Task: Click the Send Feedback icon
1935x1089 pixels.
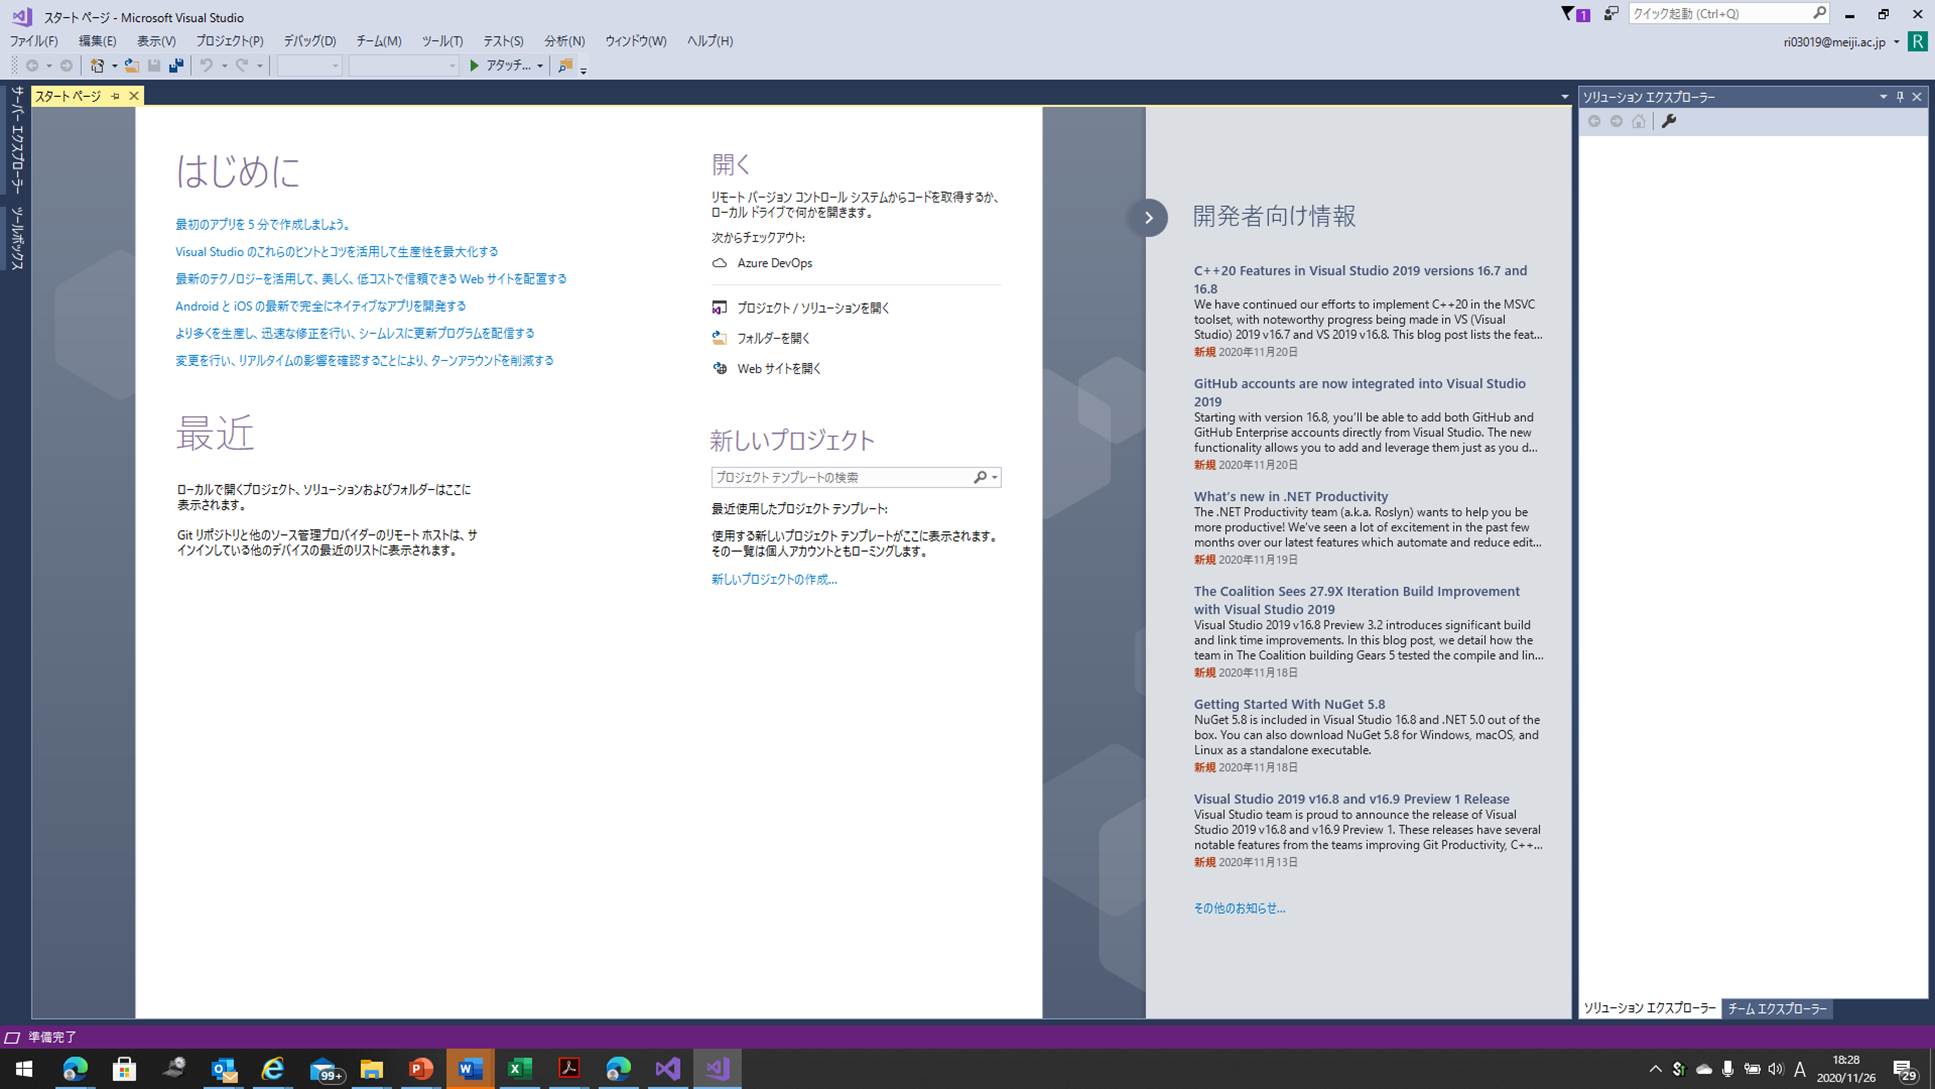Action: [x=1611, y=14]
